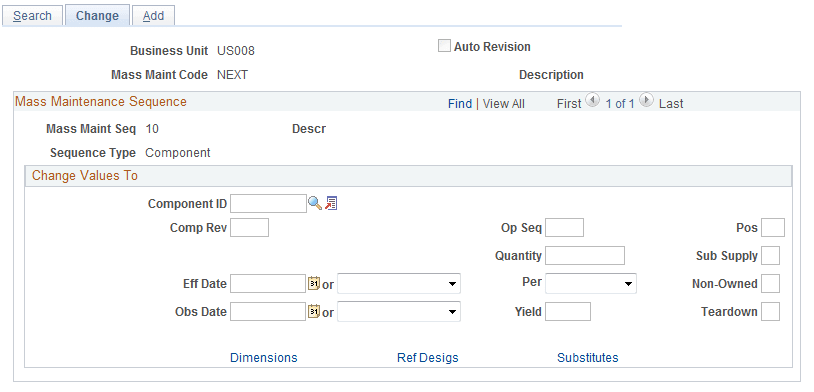Screen dimensions: 814x392
Task: Focus the Eff Date text field
Action: (268, 283)
